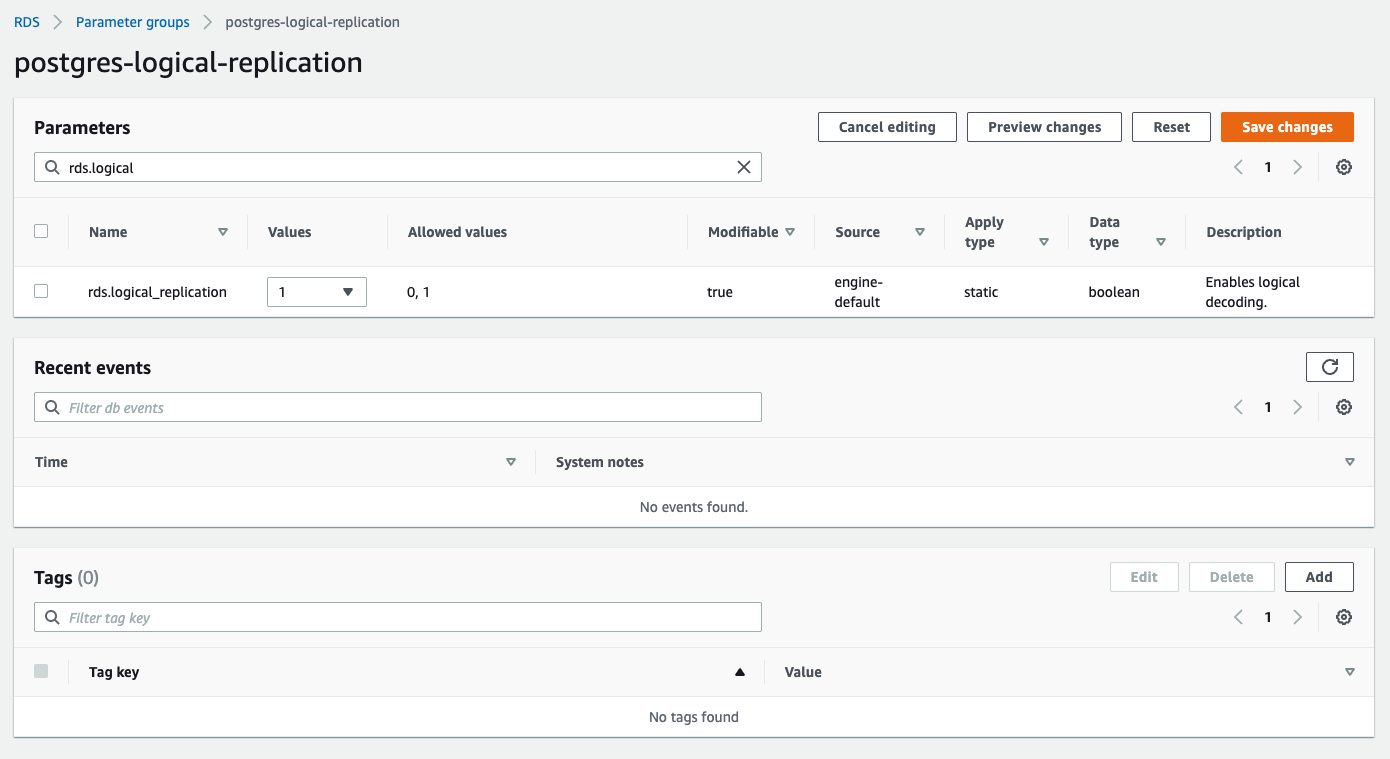Image resolution: width=1390 pixels, height=759 pixels.
Task: Go to previous page in Tags
Action: point(1239,617)
